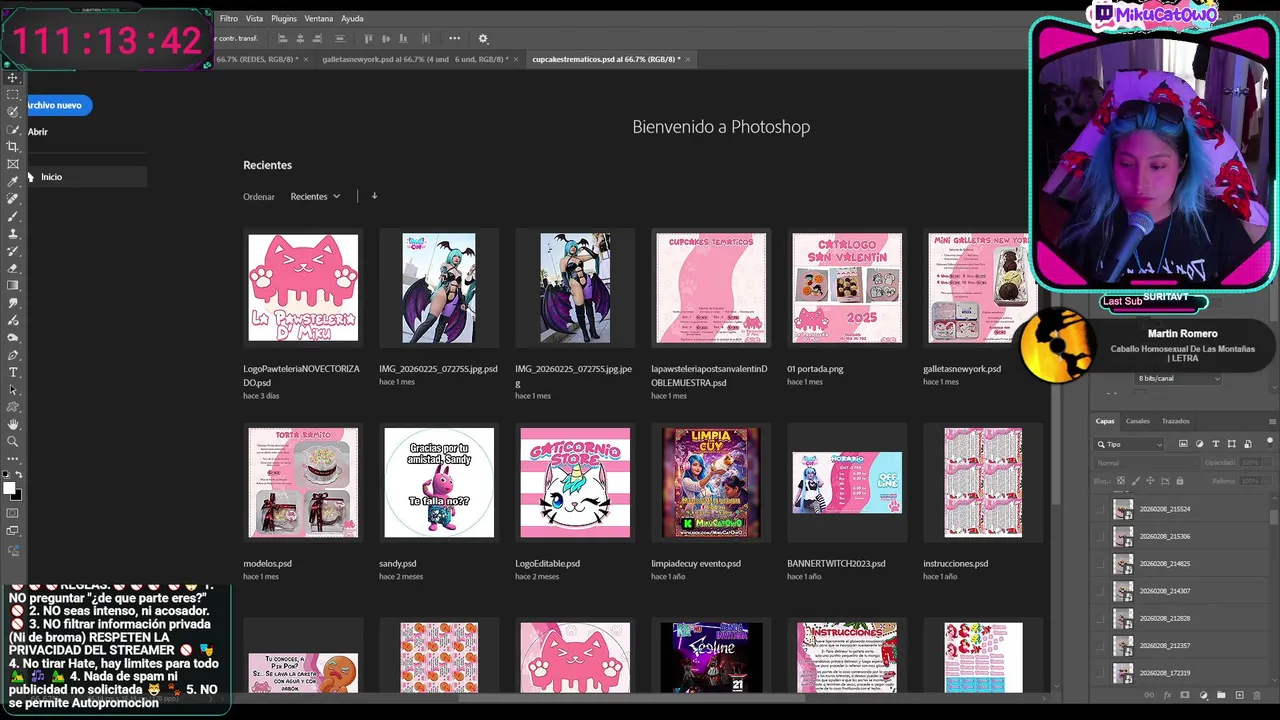This screenshot has width=1280, height=720.
Task: Click the align top edges icon
Action: tap(368, 38)
